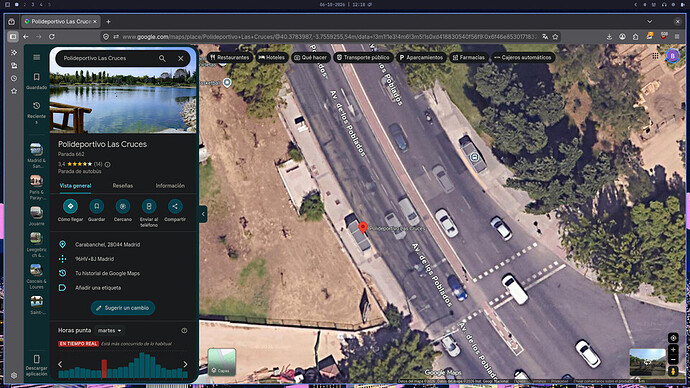The width and height of the screenshot is (690, 388).
Task: Click the search magnifier icon
Action: [x=162, y=58]
